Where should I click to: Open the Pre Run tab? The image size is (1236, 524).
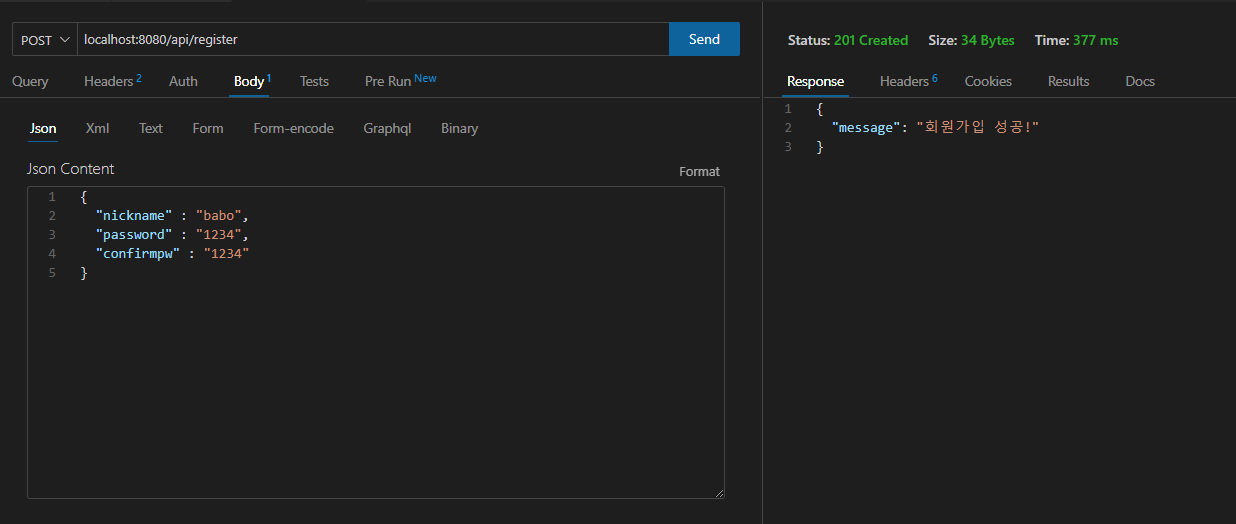tap(400, 81)
